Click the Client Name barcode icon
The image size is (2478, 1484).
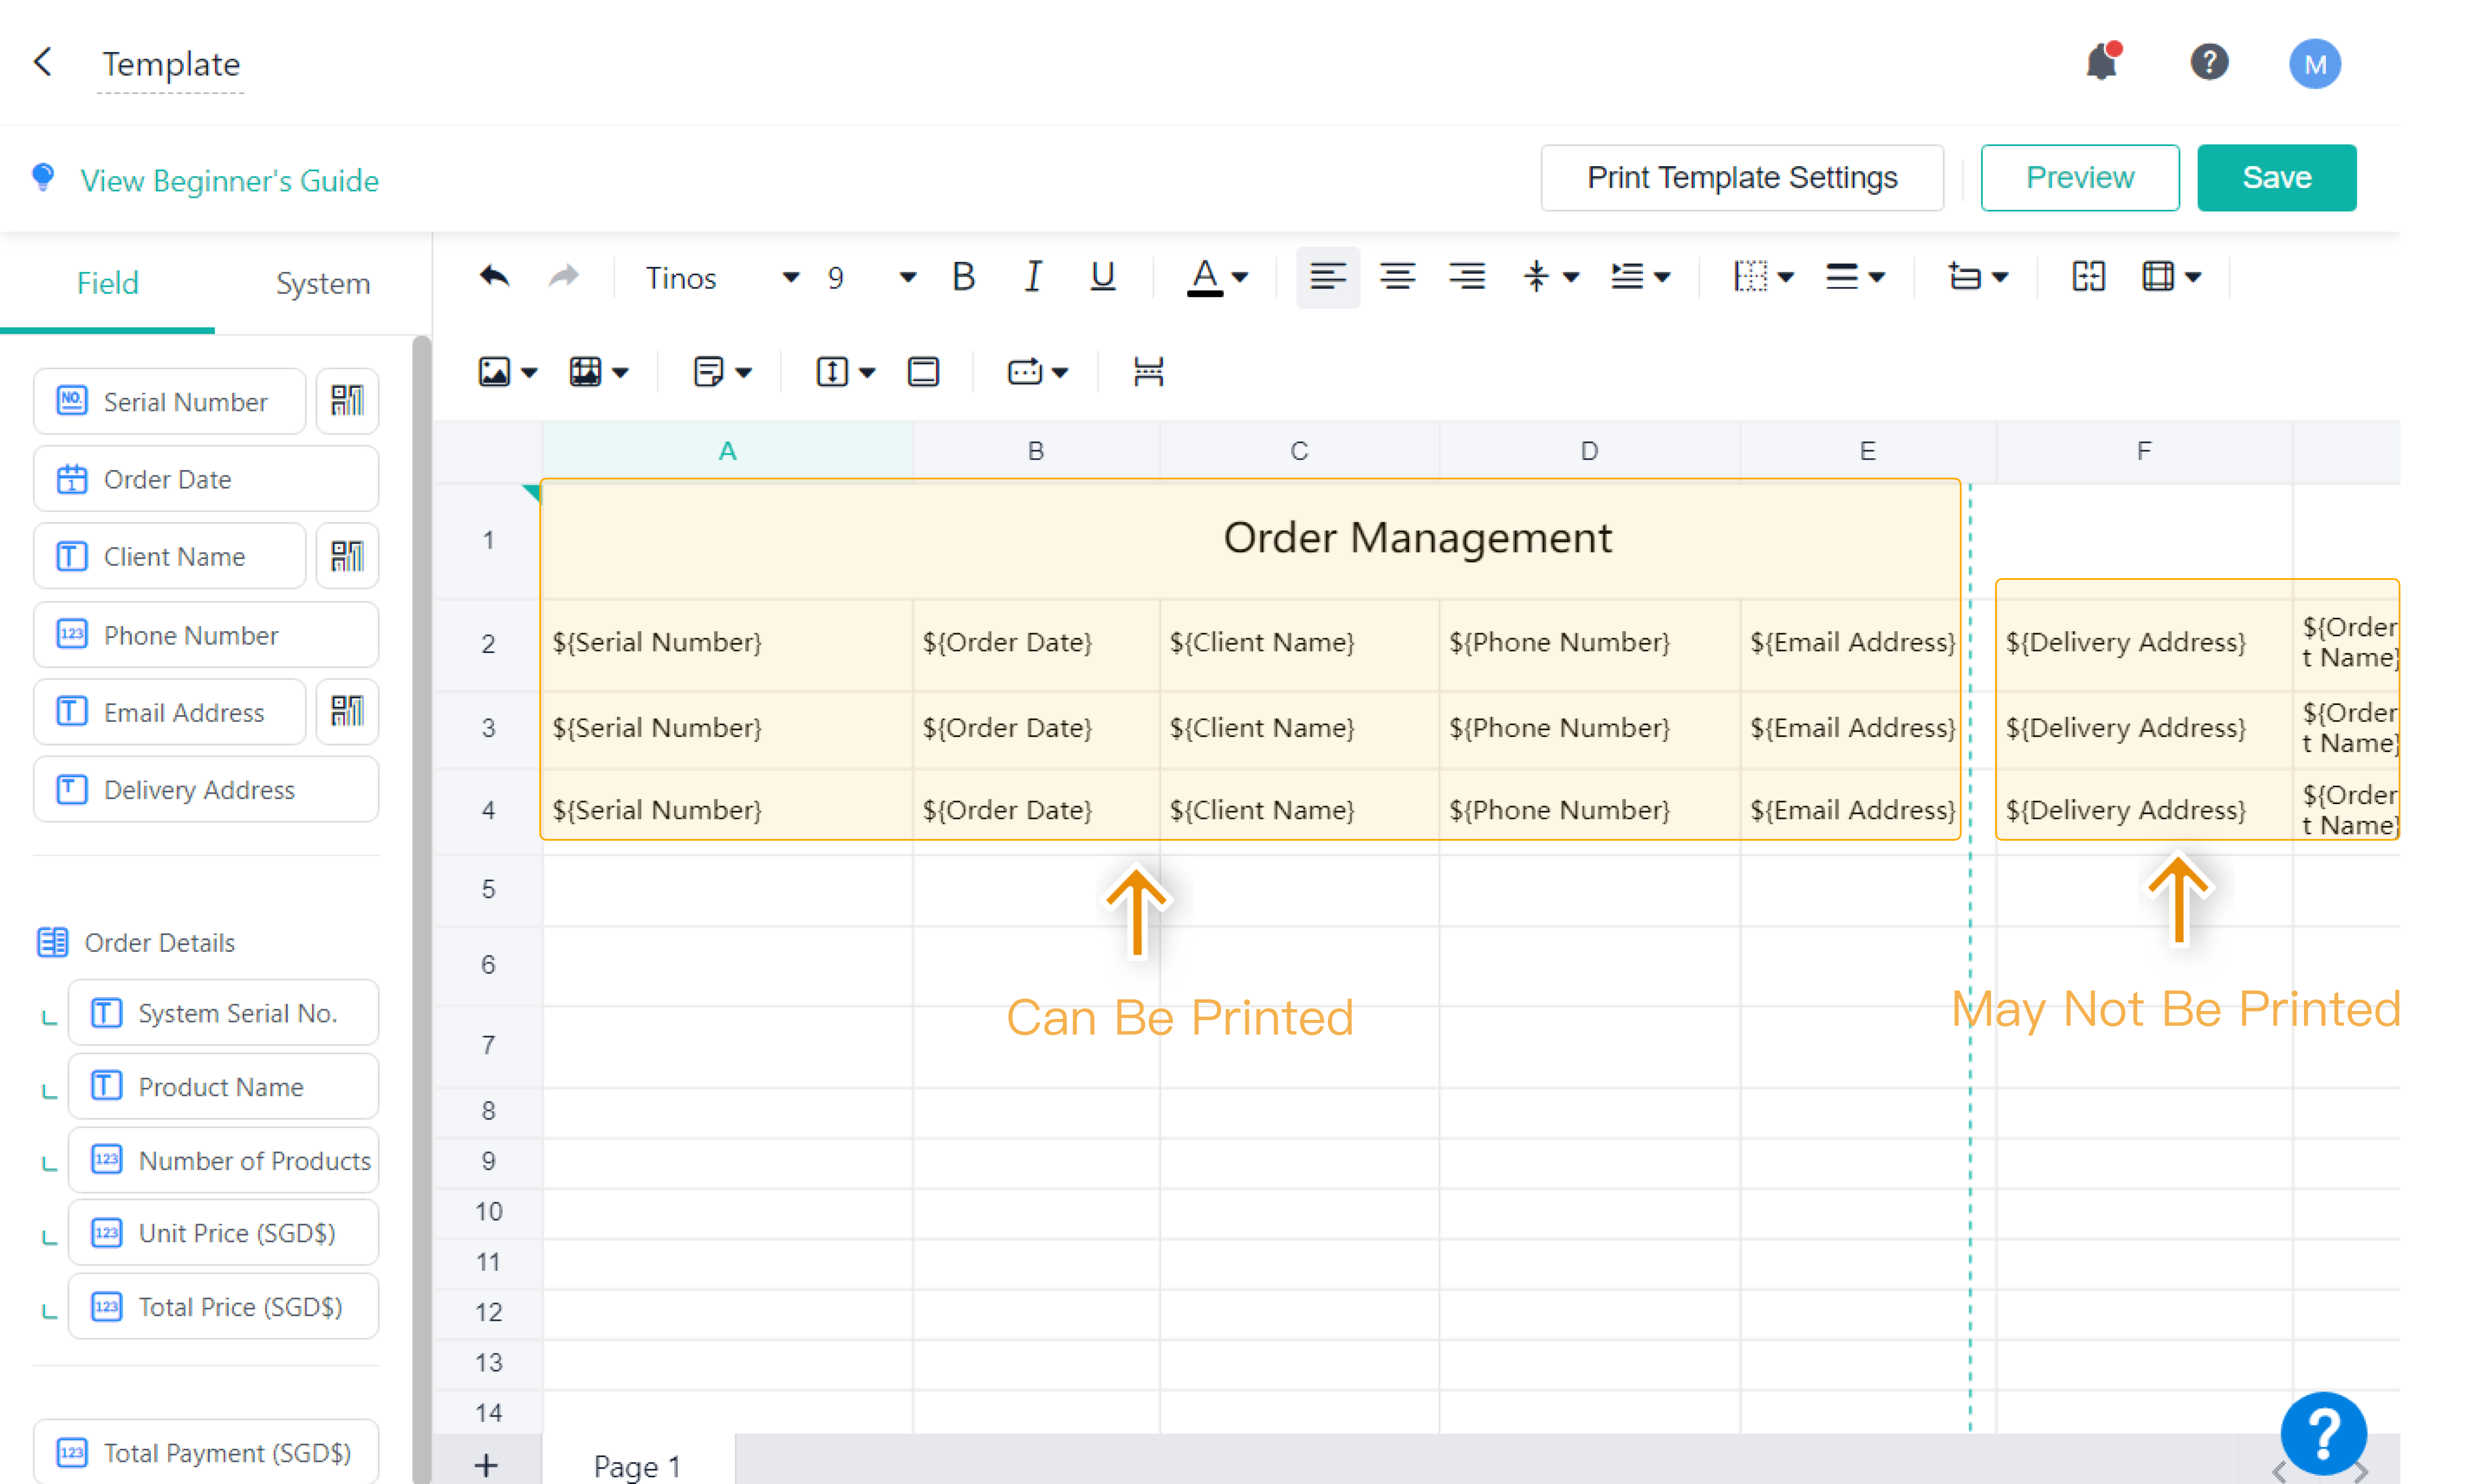point(347,556)
